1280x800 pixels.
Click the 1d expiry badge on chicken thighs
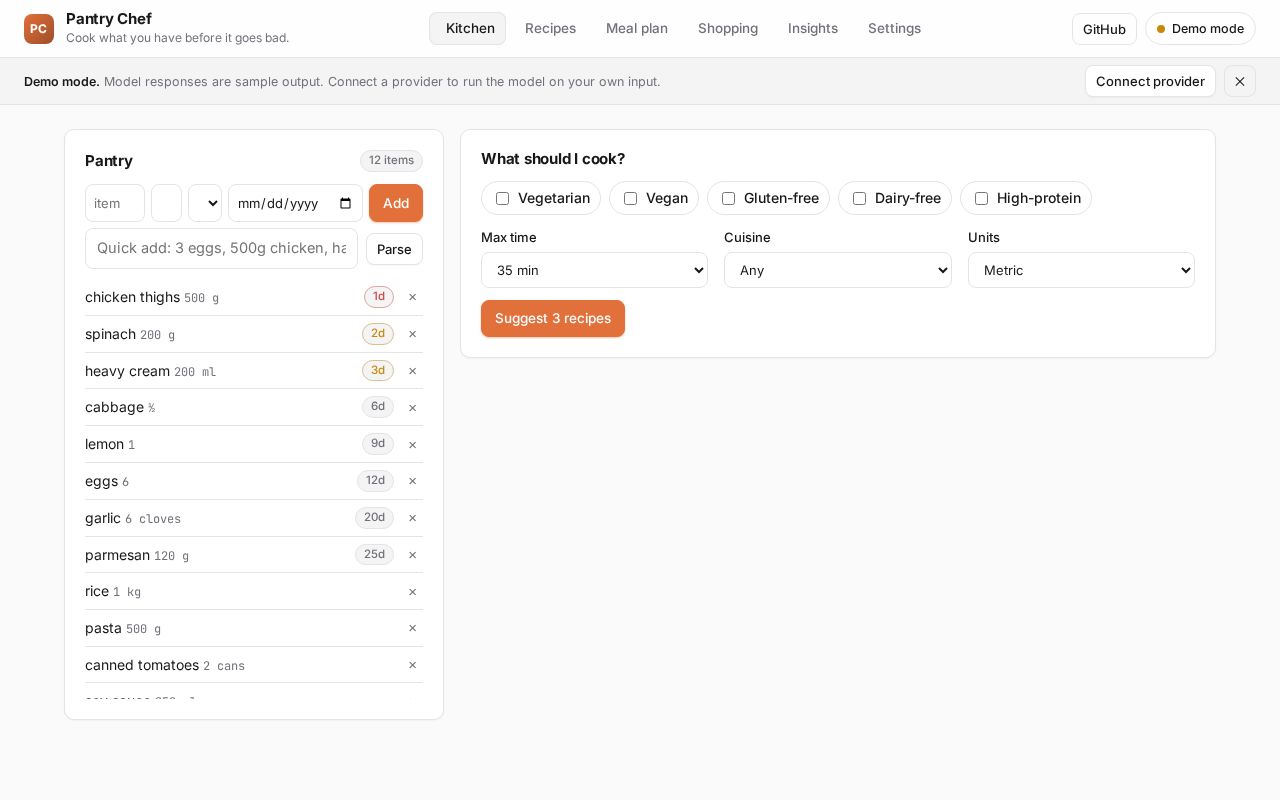click(379, 297)
